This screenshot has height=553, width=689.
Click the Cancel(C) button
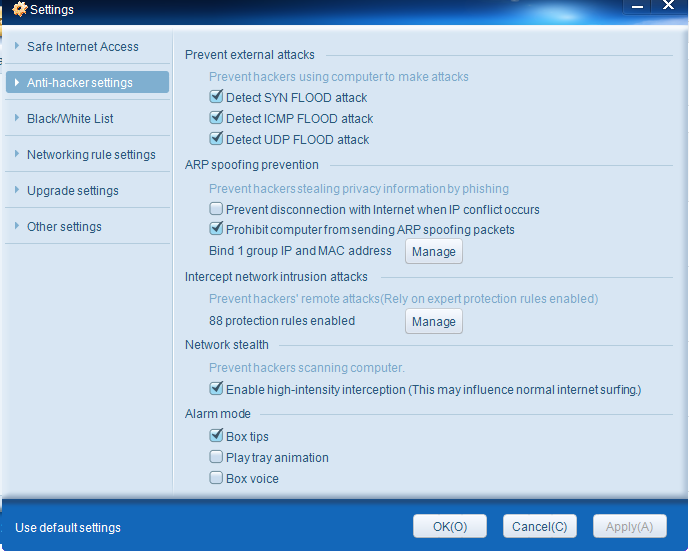[x=540, y=527]
